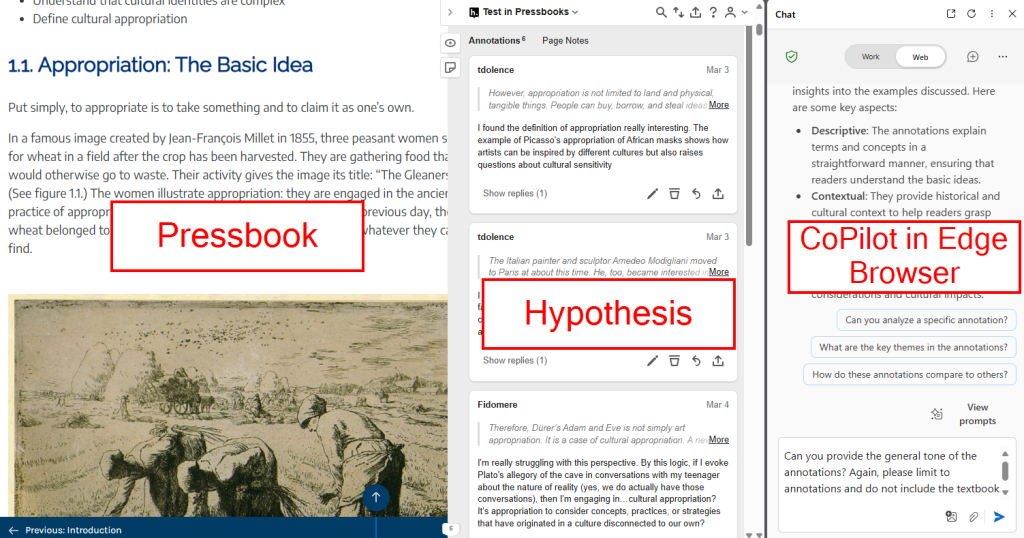Image resolution: width=1024 pixels, height=538 pixels.
Task: Show replies on first tdolence annotation
Action: pos(515,193)
